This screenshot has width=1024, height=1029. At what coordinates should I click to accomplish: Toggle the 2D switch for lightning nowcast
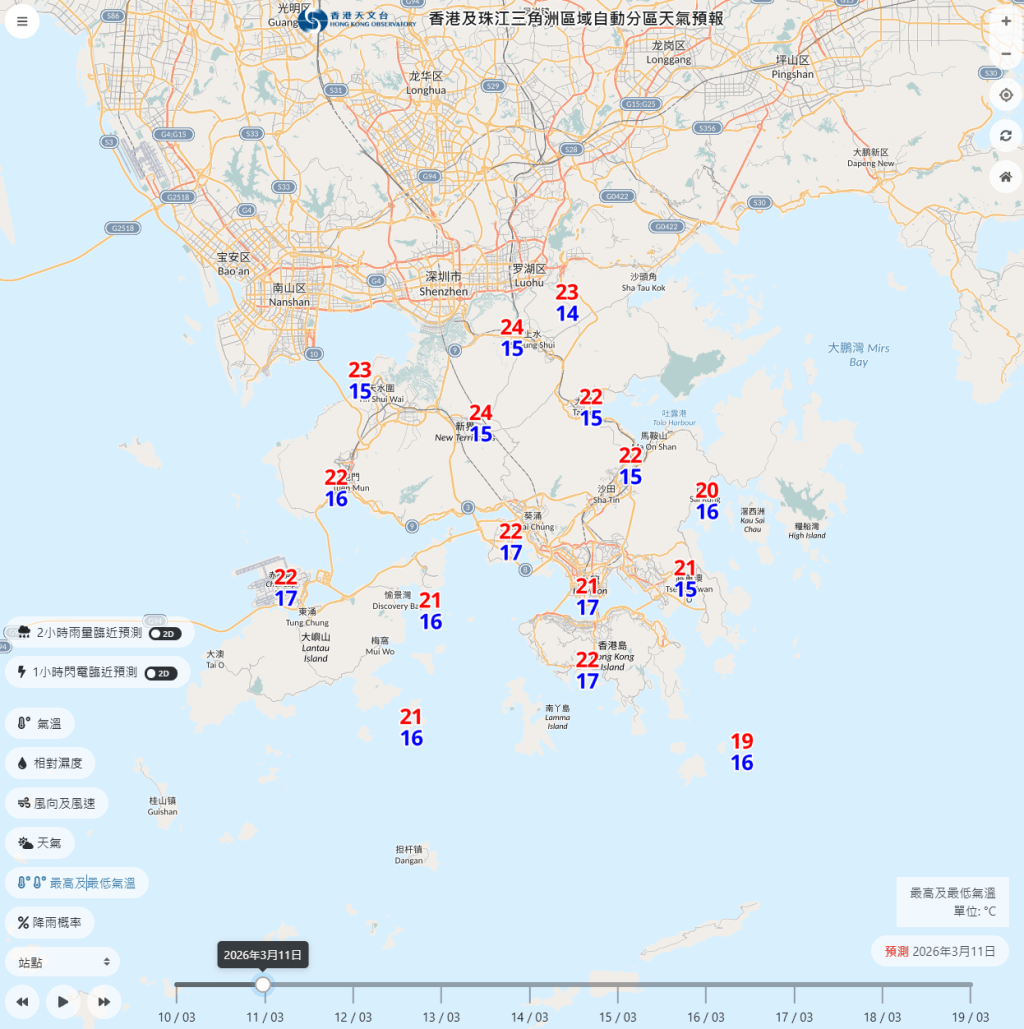[x=162, y=672]
